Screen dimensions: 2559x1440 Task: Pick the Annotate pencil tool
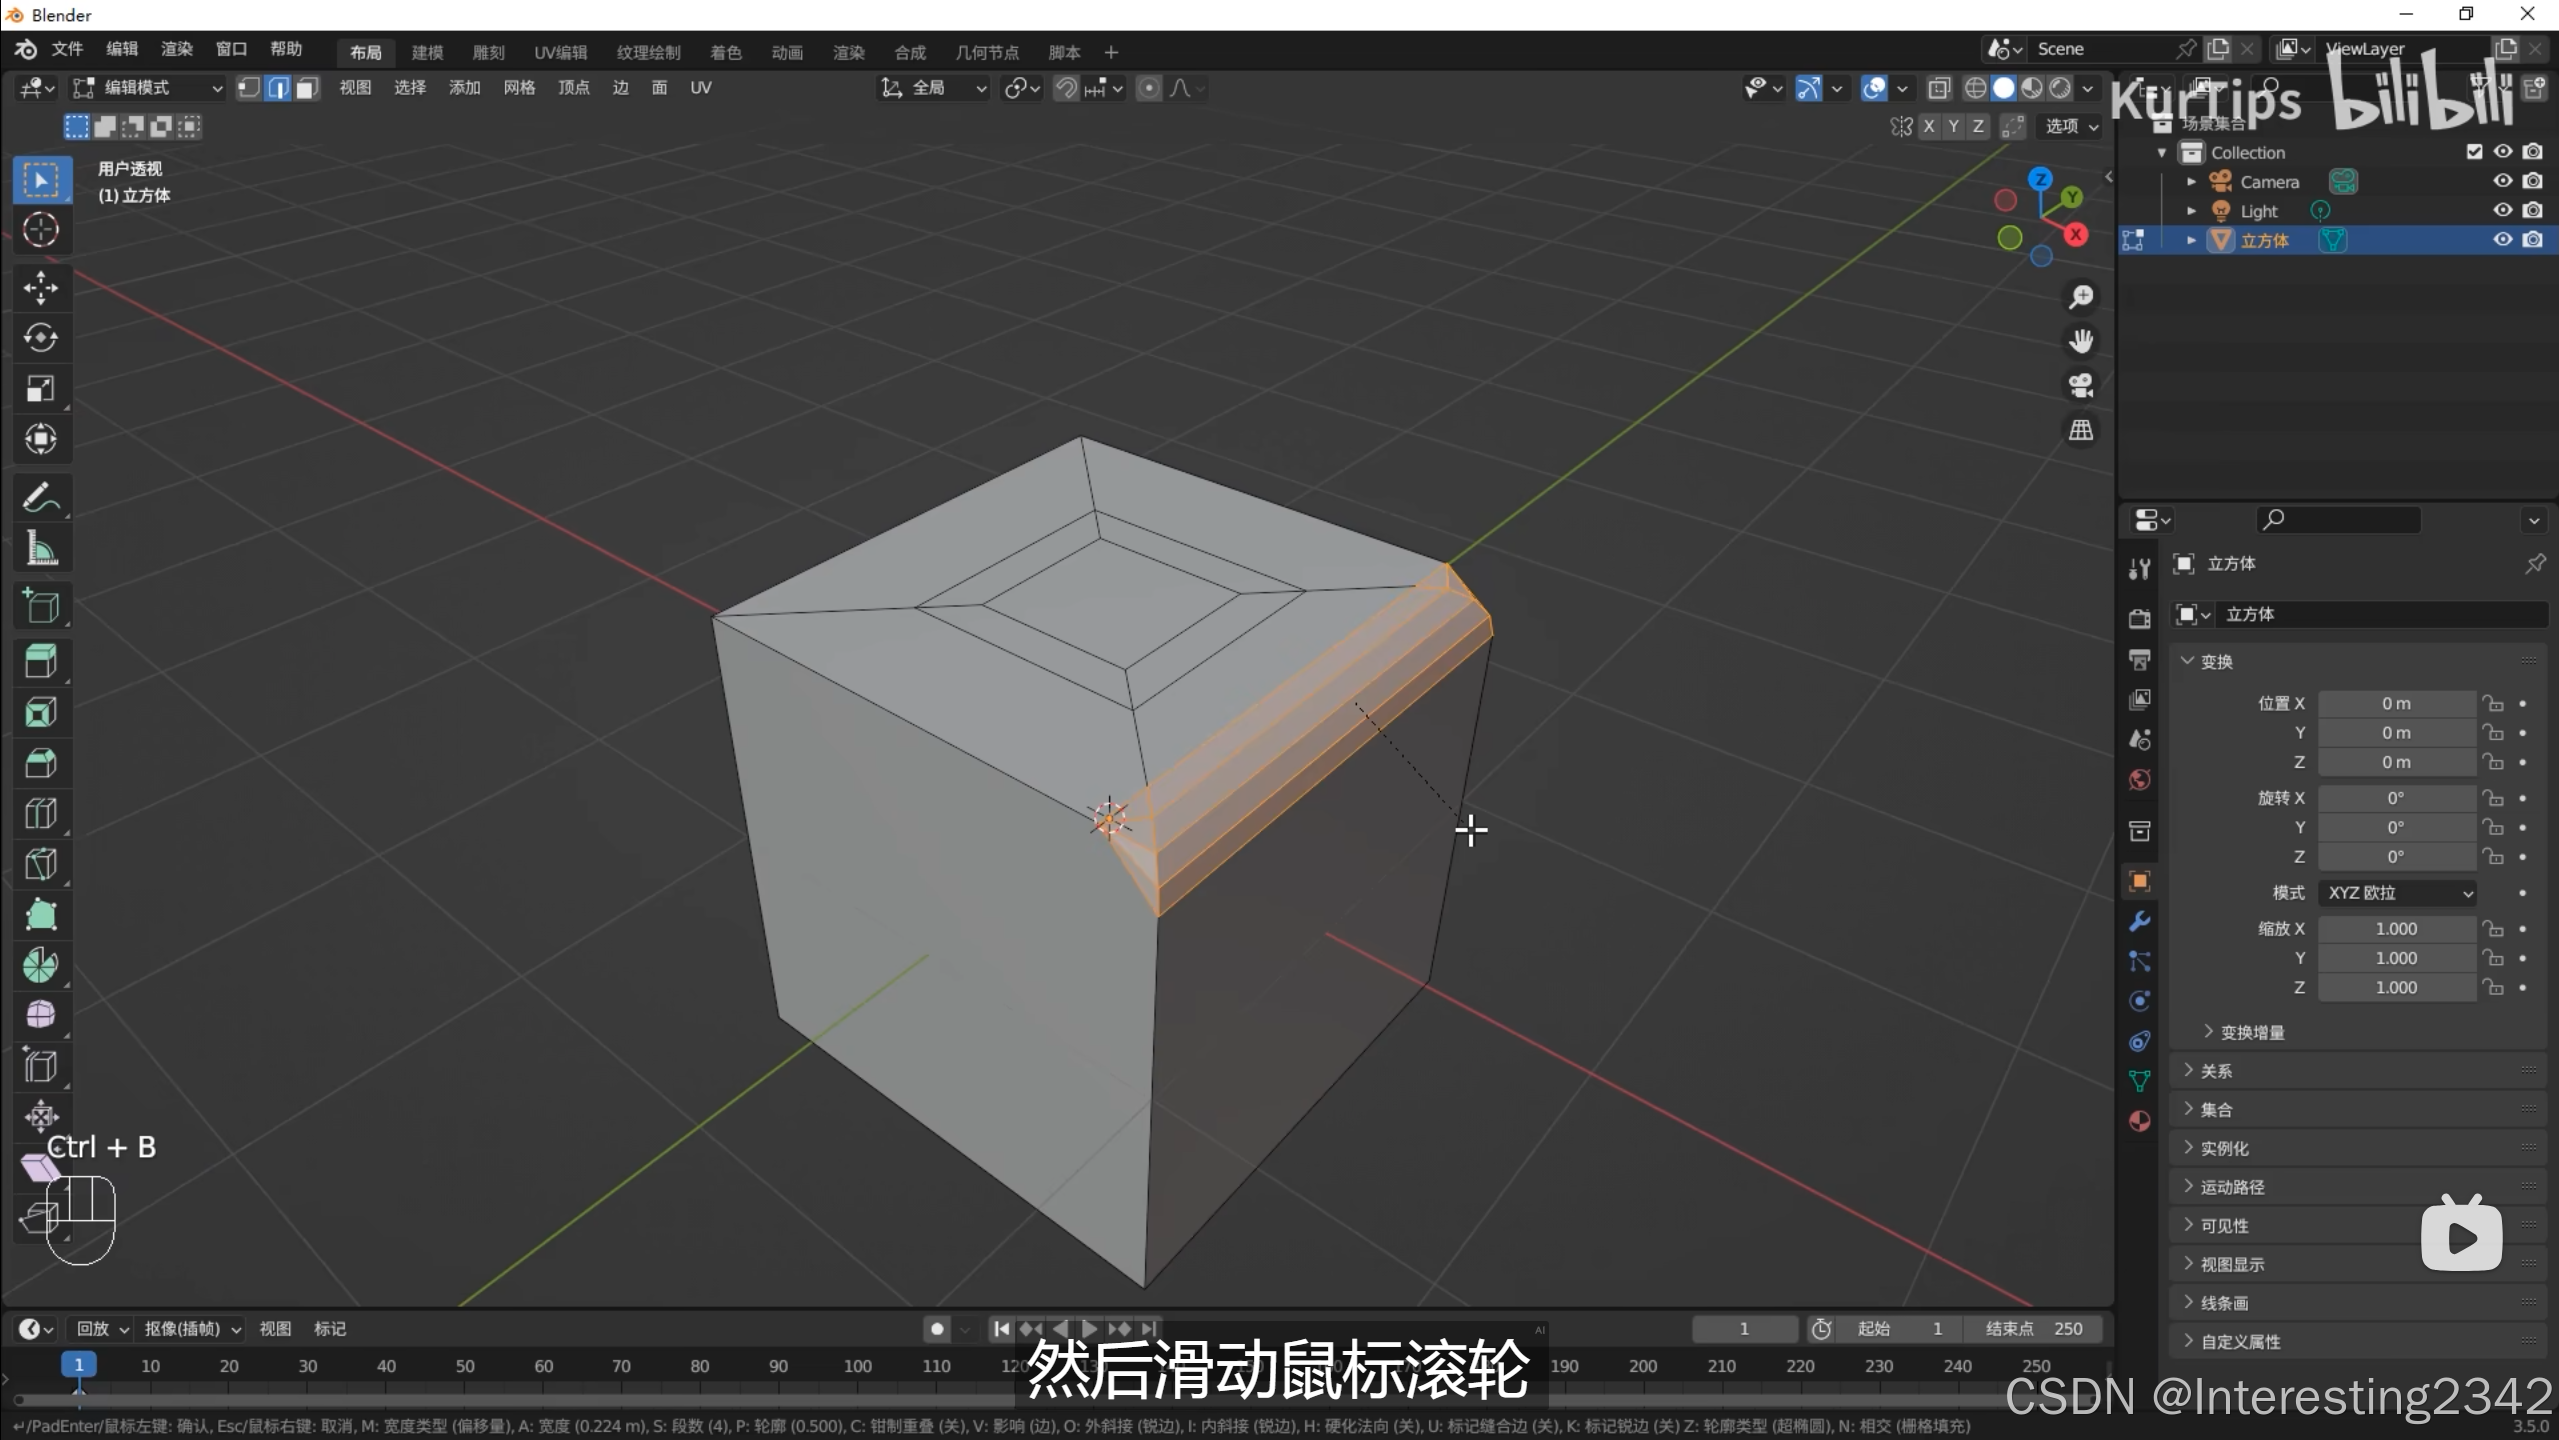40,497
